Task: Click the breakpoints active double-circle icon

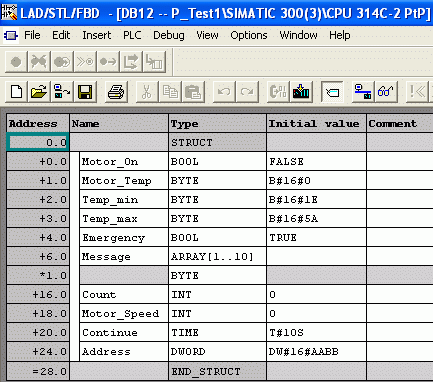Action: point(62,62)
